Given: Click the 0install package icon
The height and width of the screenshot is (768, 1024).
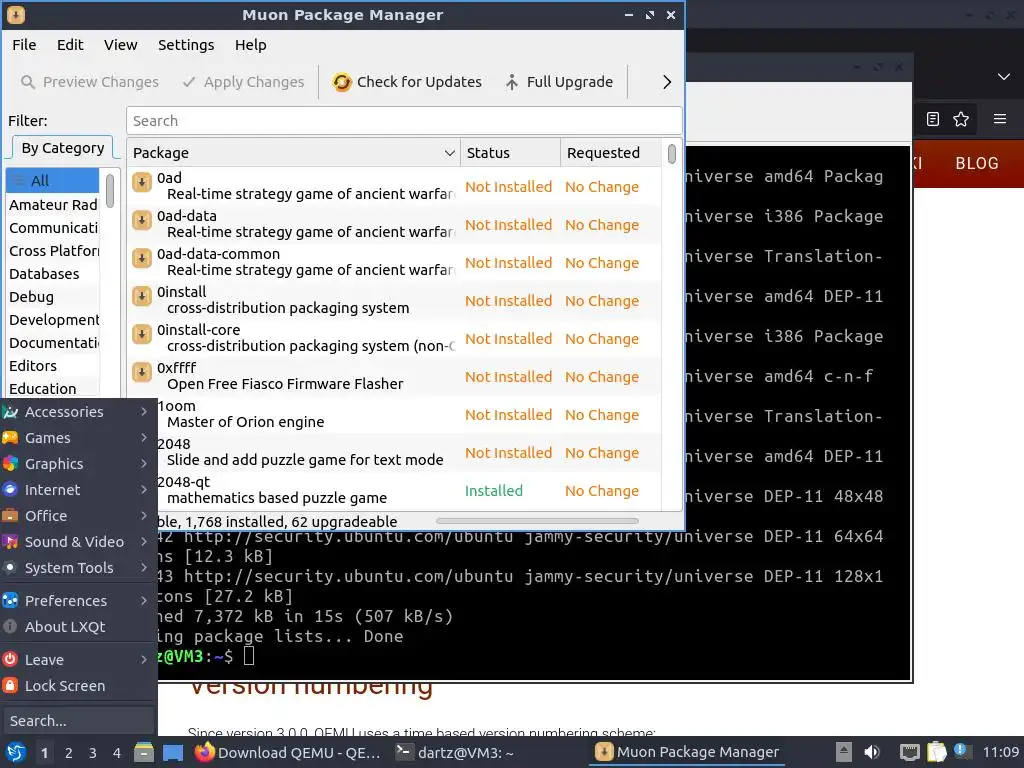Looking at the screenshot, I should [x=142, y=296].
